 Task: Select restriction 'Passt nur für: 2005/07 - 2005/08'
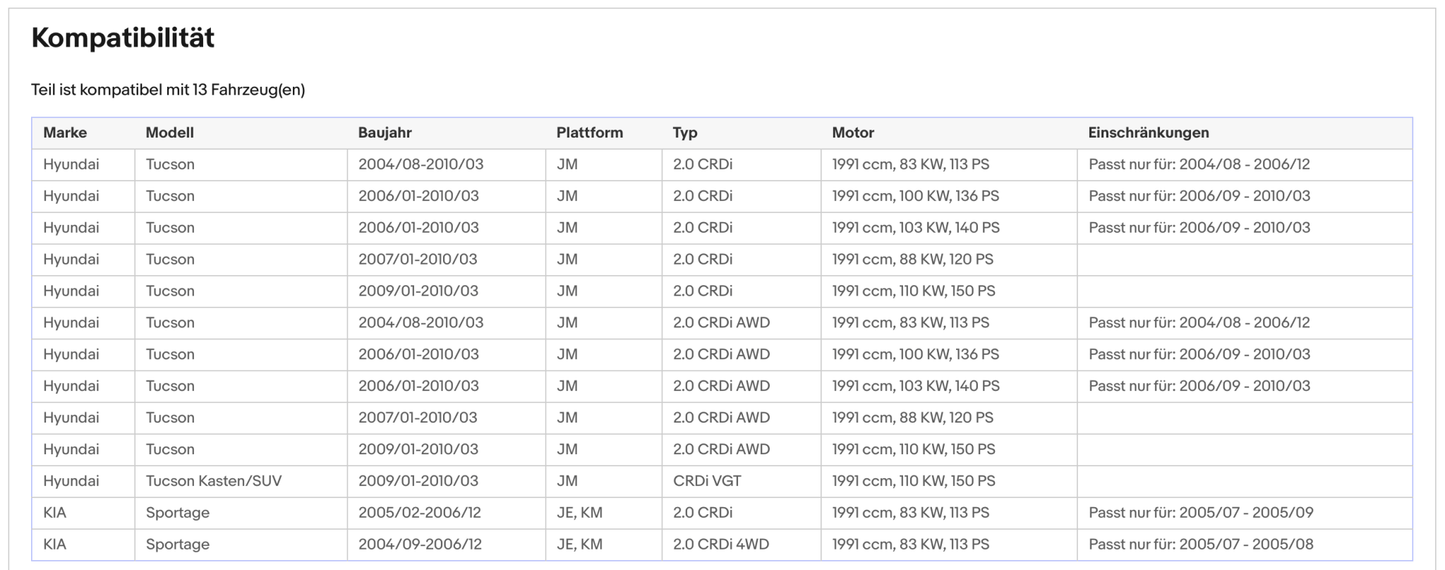click(1200, 545)
